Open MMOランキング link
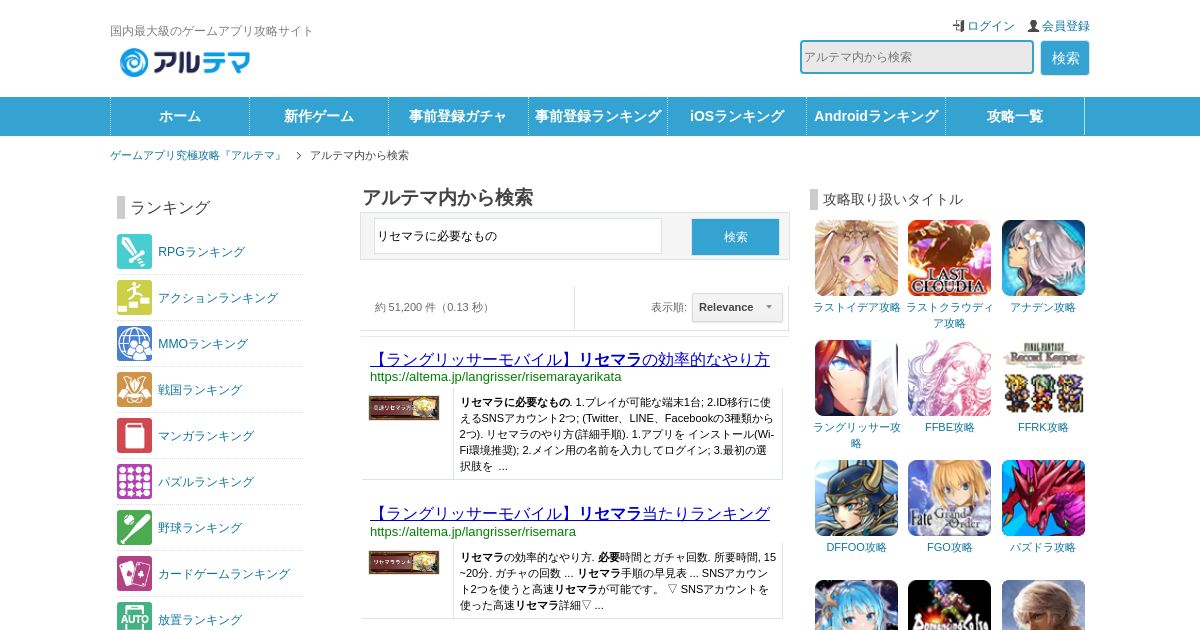The height and width of the screenshot is (630, 1200). pyautogui.click(x=203, y=344)
